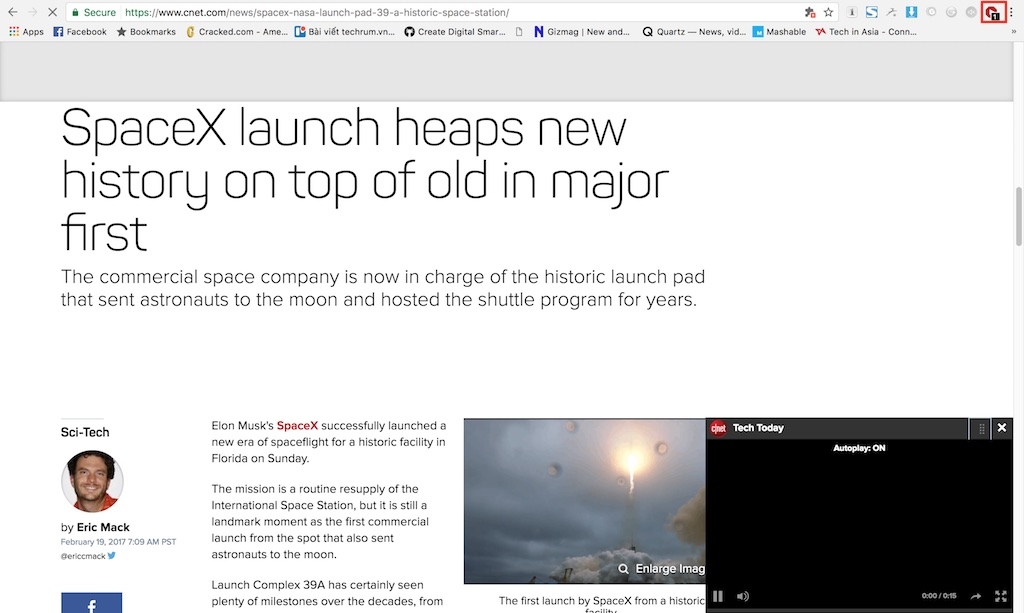Share the article with the Facebook button
The width and height of the screenshot is (1024, 613).
click(x=91, y=603)
